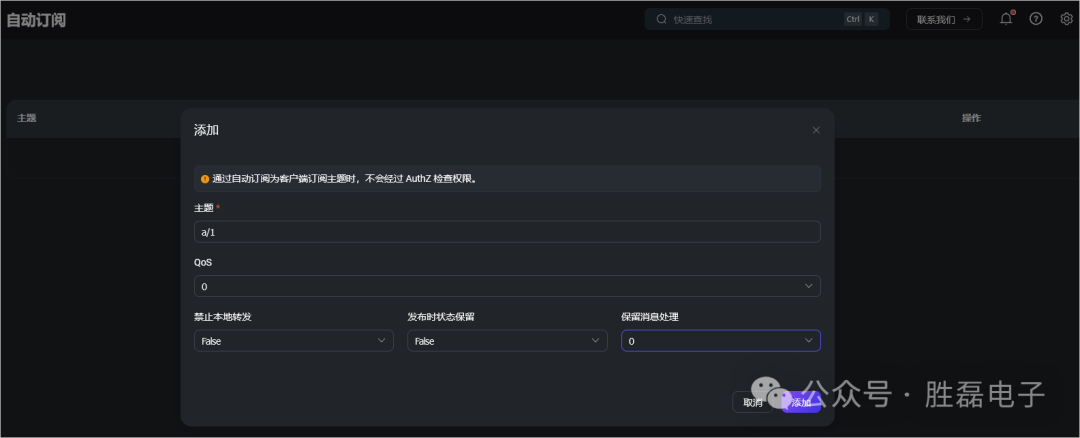Click the 取消 button
Viewport: 1080px width, 438px height.
pyautogui.click(x=753, y=402)
